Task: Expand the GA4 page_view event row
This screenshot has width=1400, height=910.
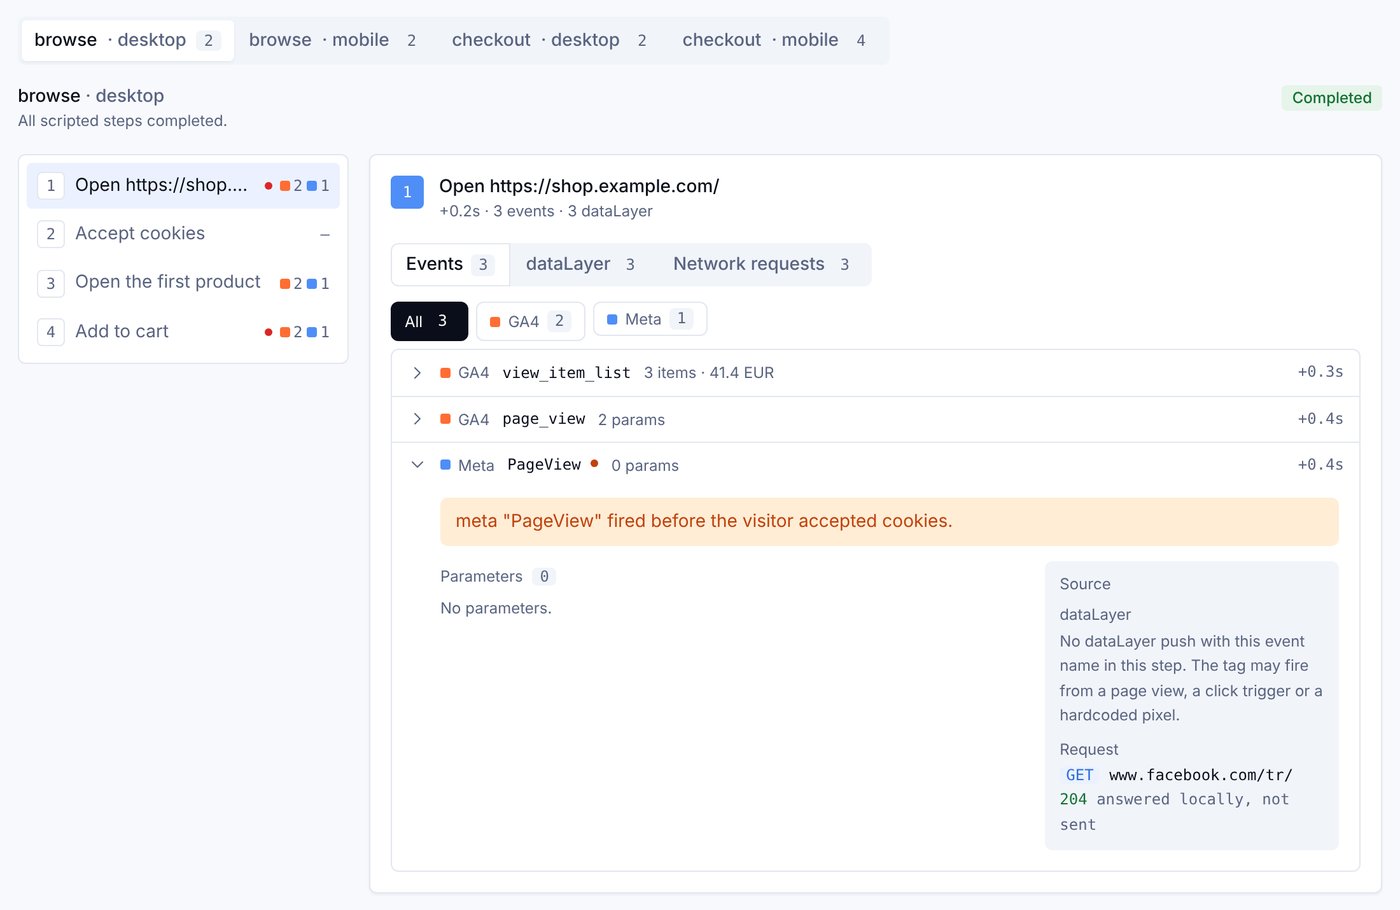Action: [875, 419]
